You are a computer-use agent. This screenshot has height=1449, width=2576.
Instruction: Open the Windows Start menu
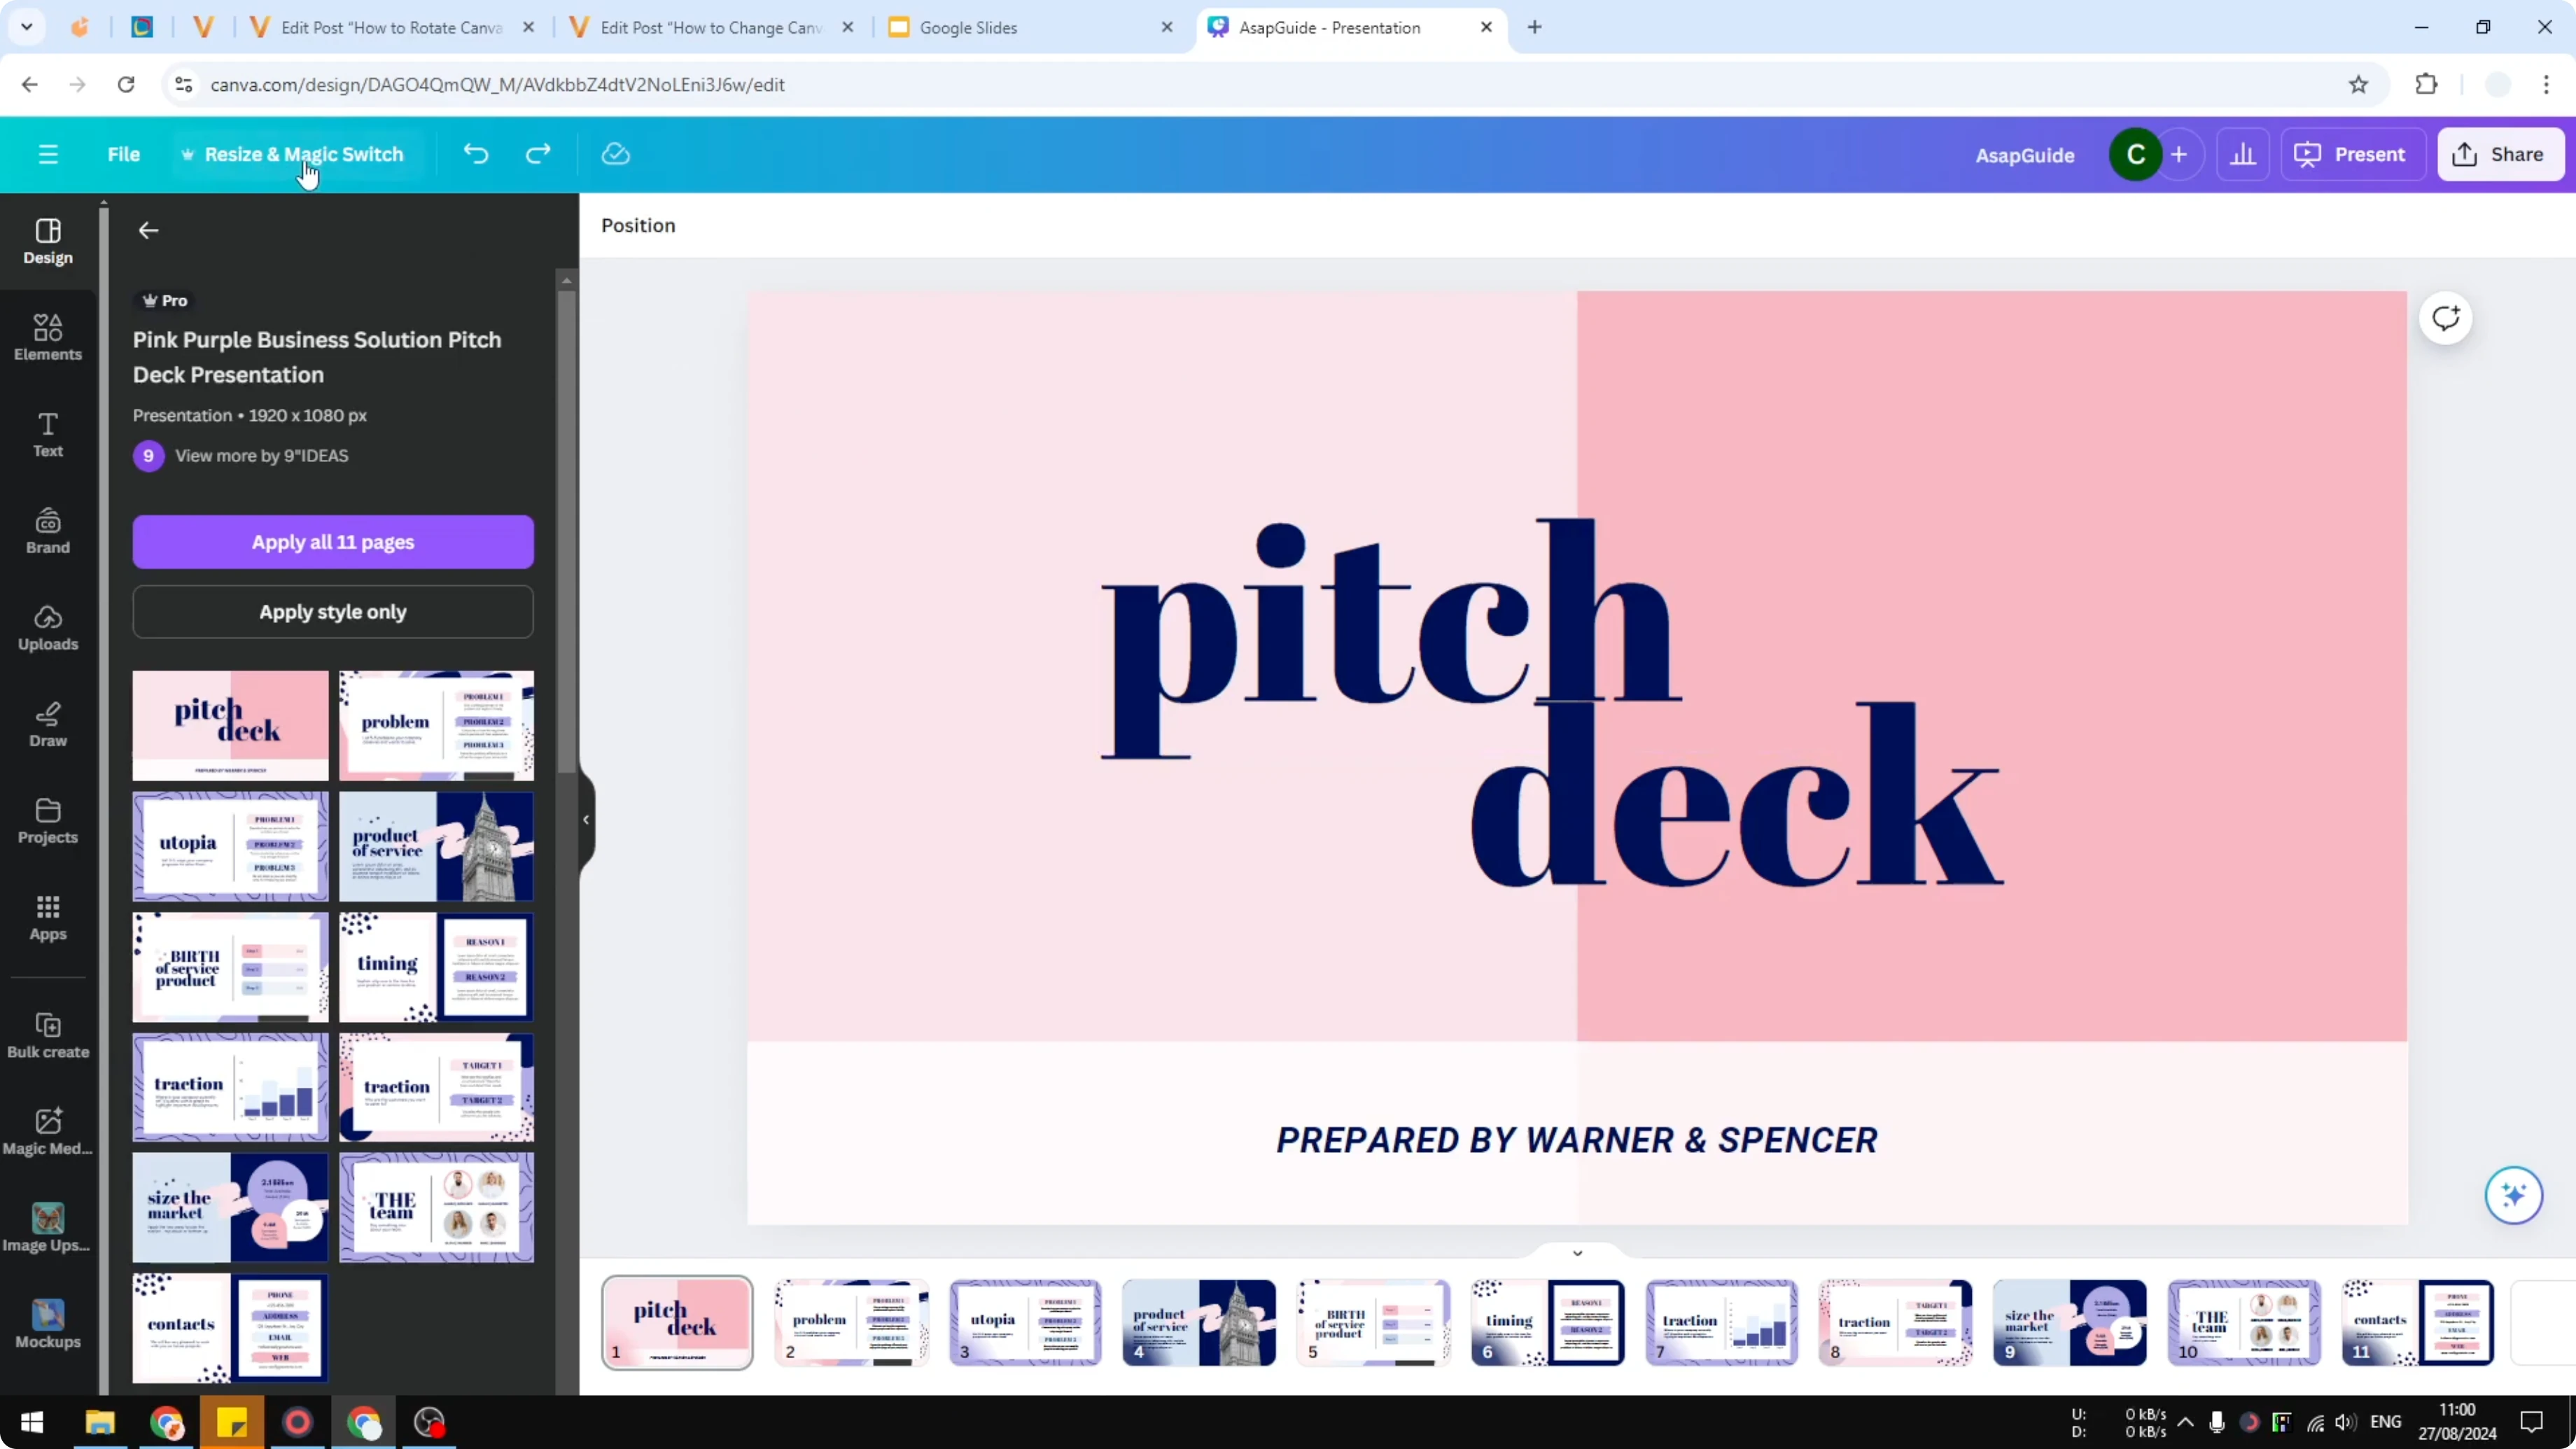32,1422
